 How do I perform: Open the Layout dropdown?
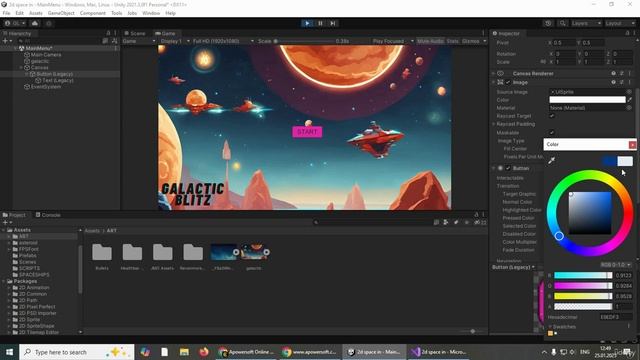tap(620, 23)
